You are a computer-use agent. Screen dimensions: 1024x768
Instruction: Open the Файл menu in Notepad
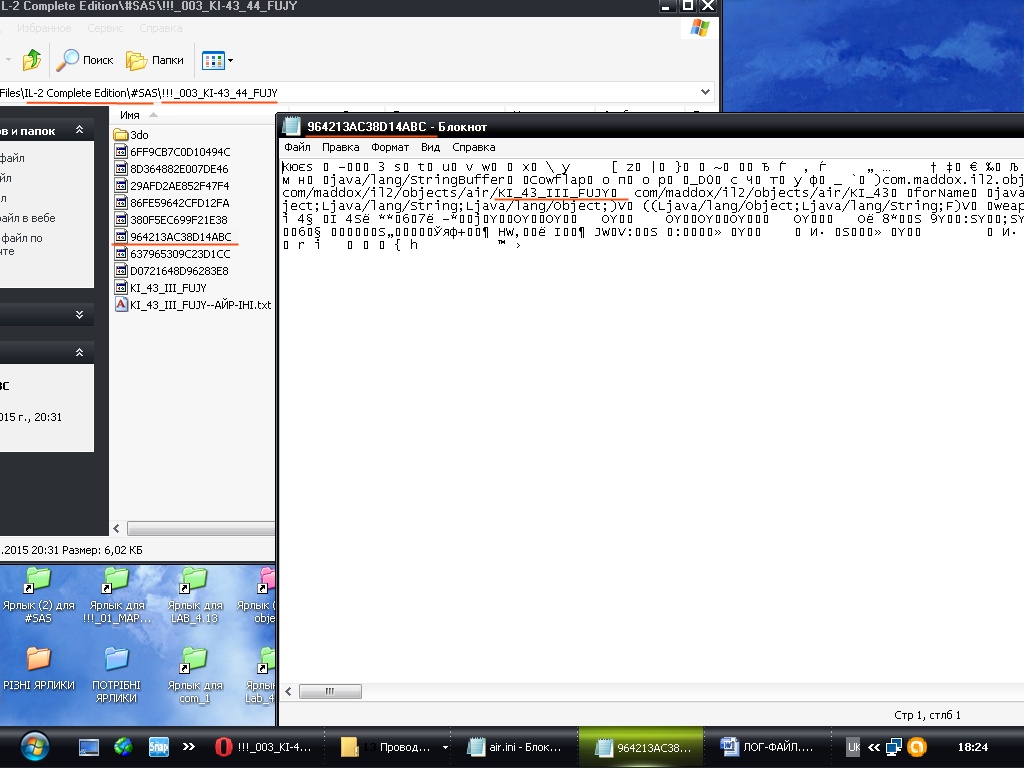point(297,148)
